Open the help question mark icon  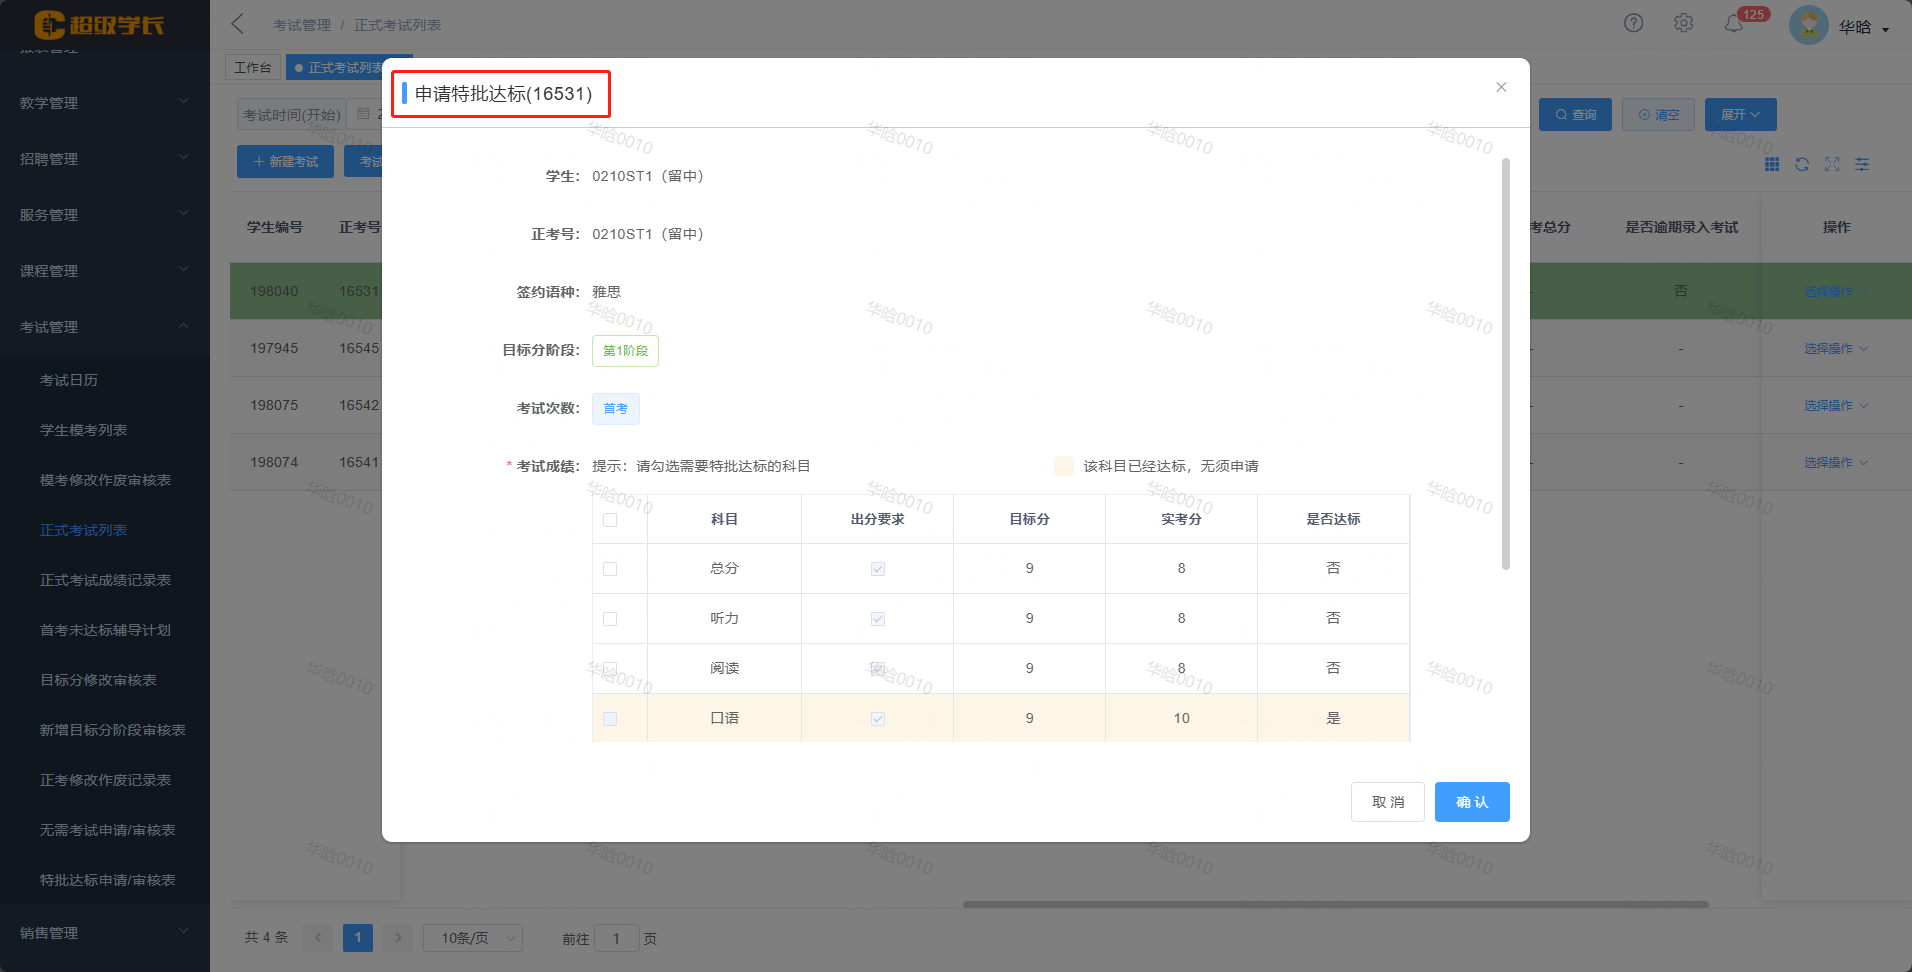pyautogui.click(x=1633, y=22)
